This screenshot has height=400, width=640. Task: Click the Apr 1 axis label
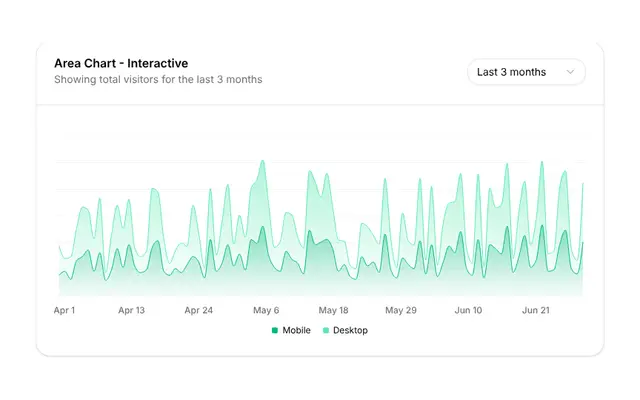tap(64, 310)
